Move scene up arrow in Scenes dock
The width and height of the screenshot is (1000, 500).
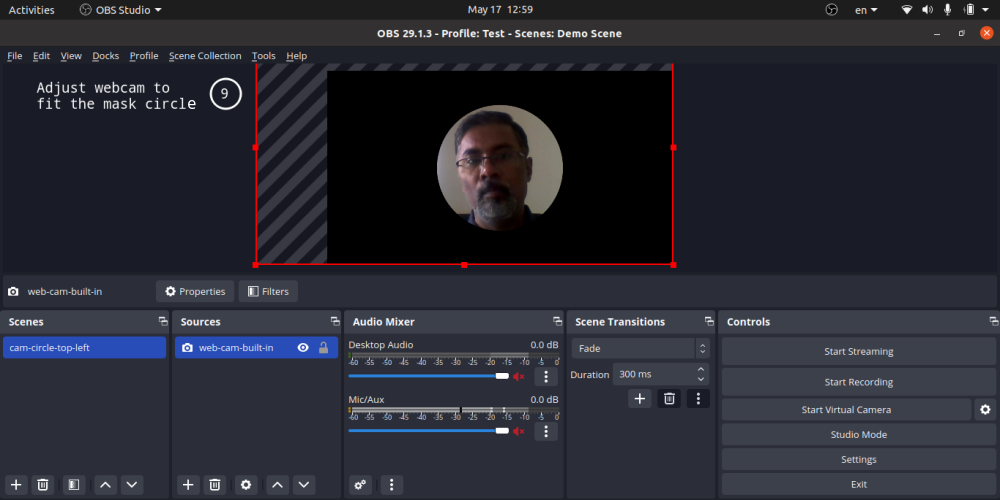click(106, 485)
